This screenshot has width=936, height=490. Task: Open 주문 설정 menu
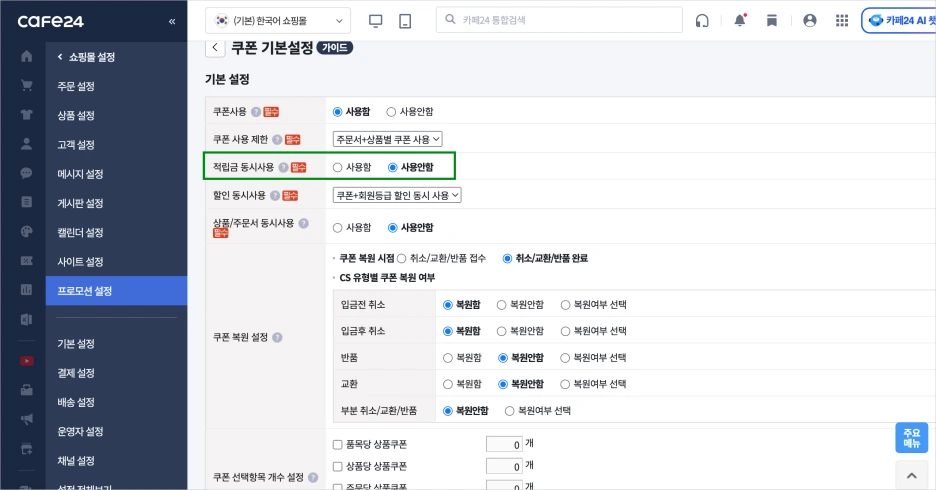[x=76, y=86]
